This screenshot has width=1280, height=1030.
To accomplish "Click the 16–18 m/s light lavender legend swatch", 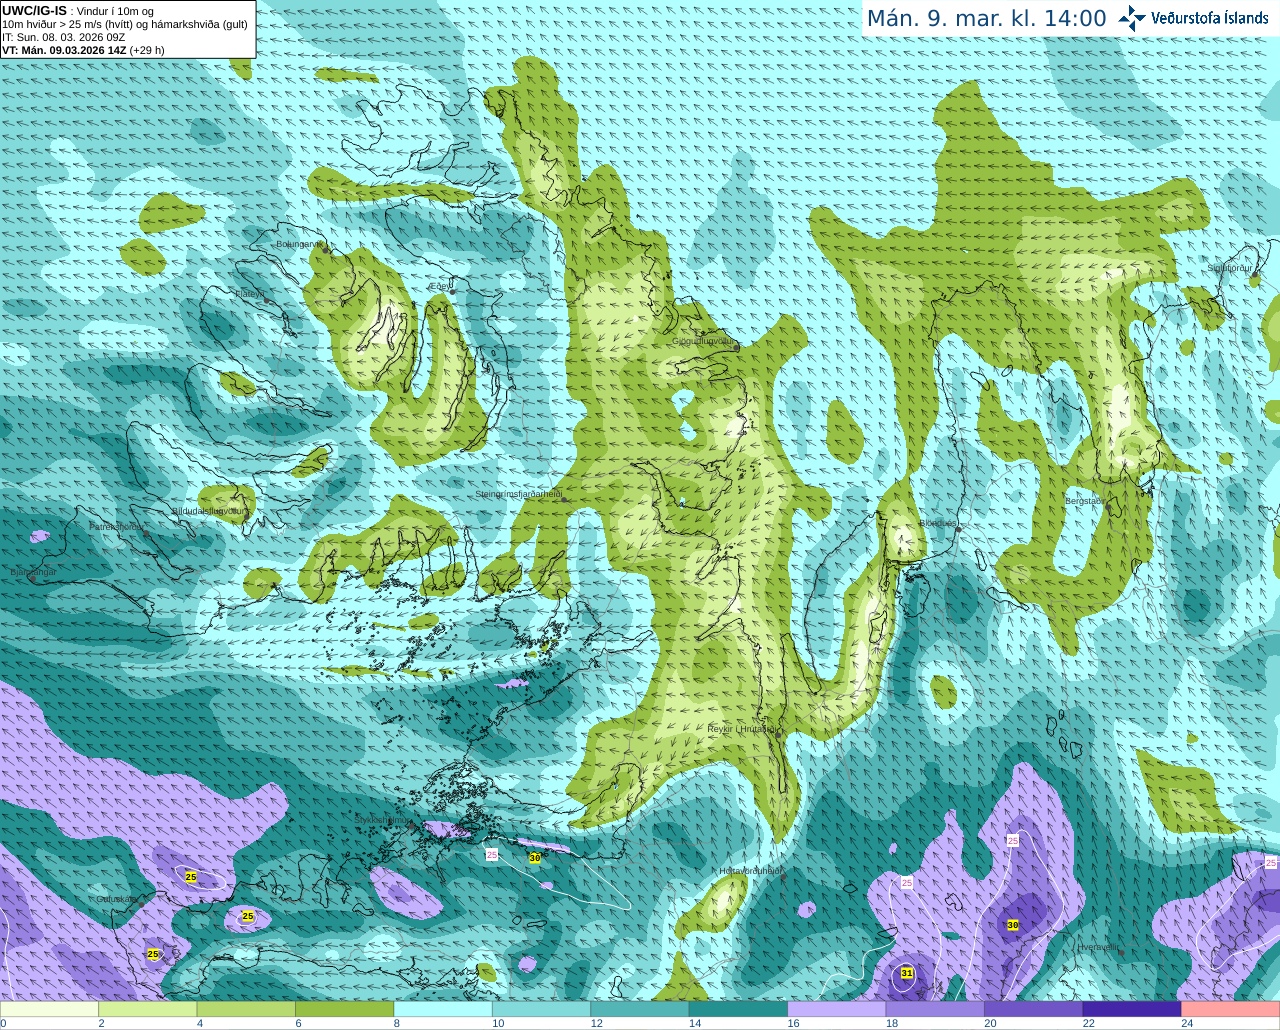I will pos(837,1009).
